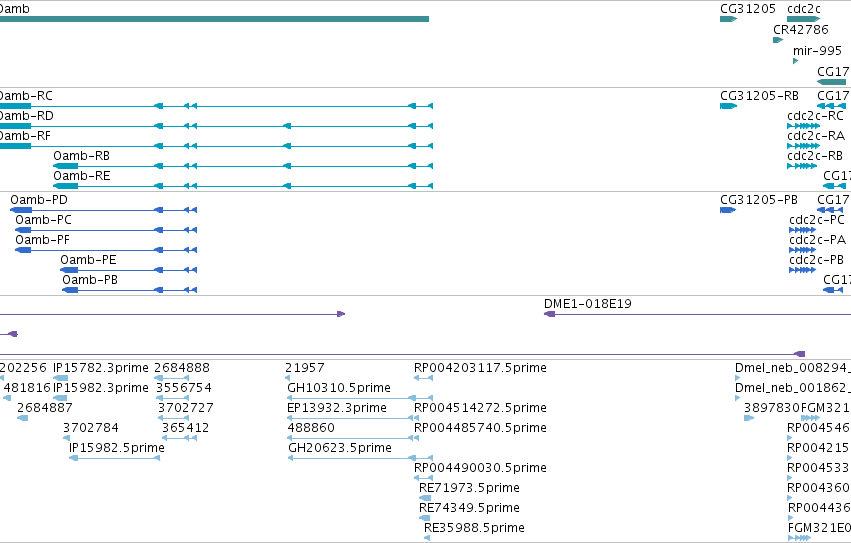The height and width of the screenshot is (543, 851).
Task: Click the RE71973.5prime EST glyph
Action: coord(425,498)
